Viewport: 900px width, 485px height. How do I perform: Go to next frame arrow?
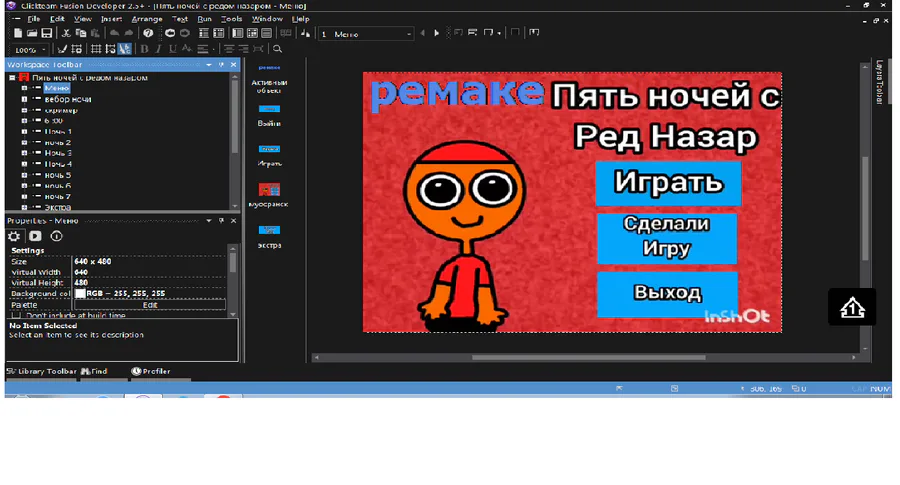pyautogui.click(x=437, y=33)
